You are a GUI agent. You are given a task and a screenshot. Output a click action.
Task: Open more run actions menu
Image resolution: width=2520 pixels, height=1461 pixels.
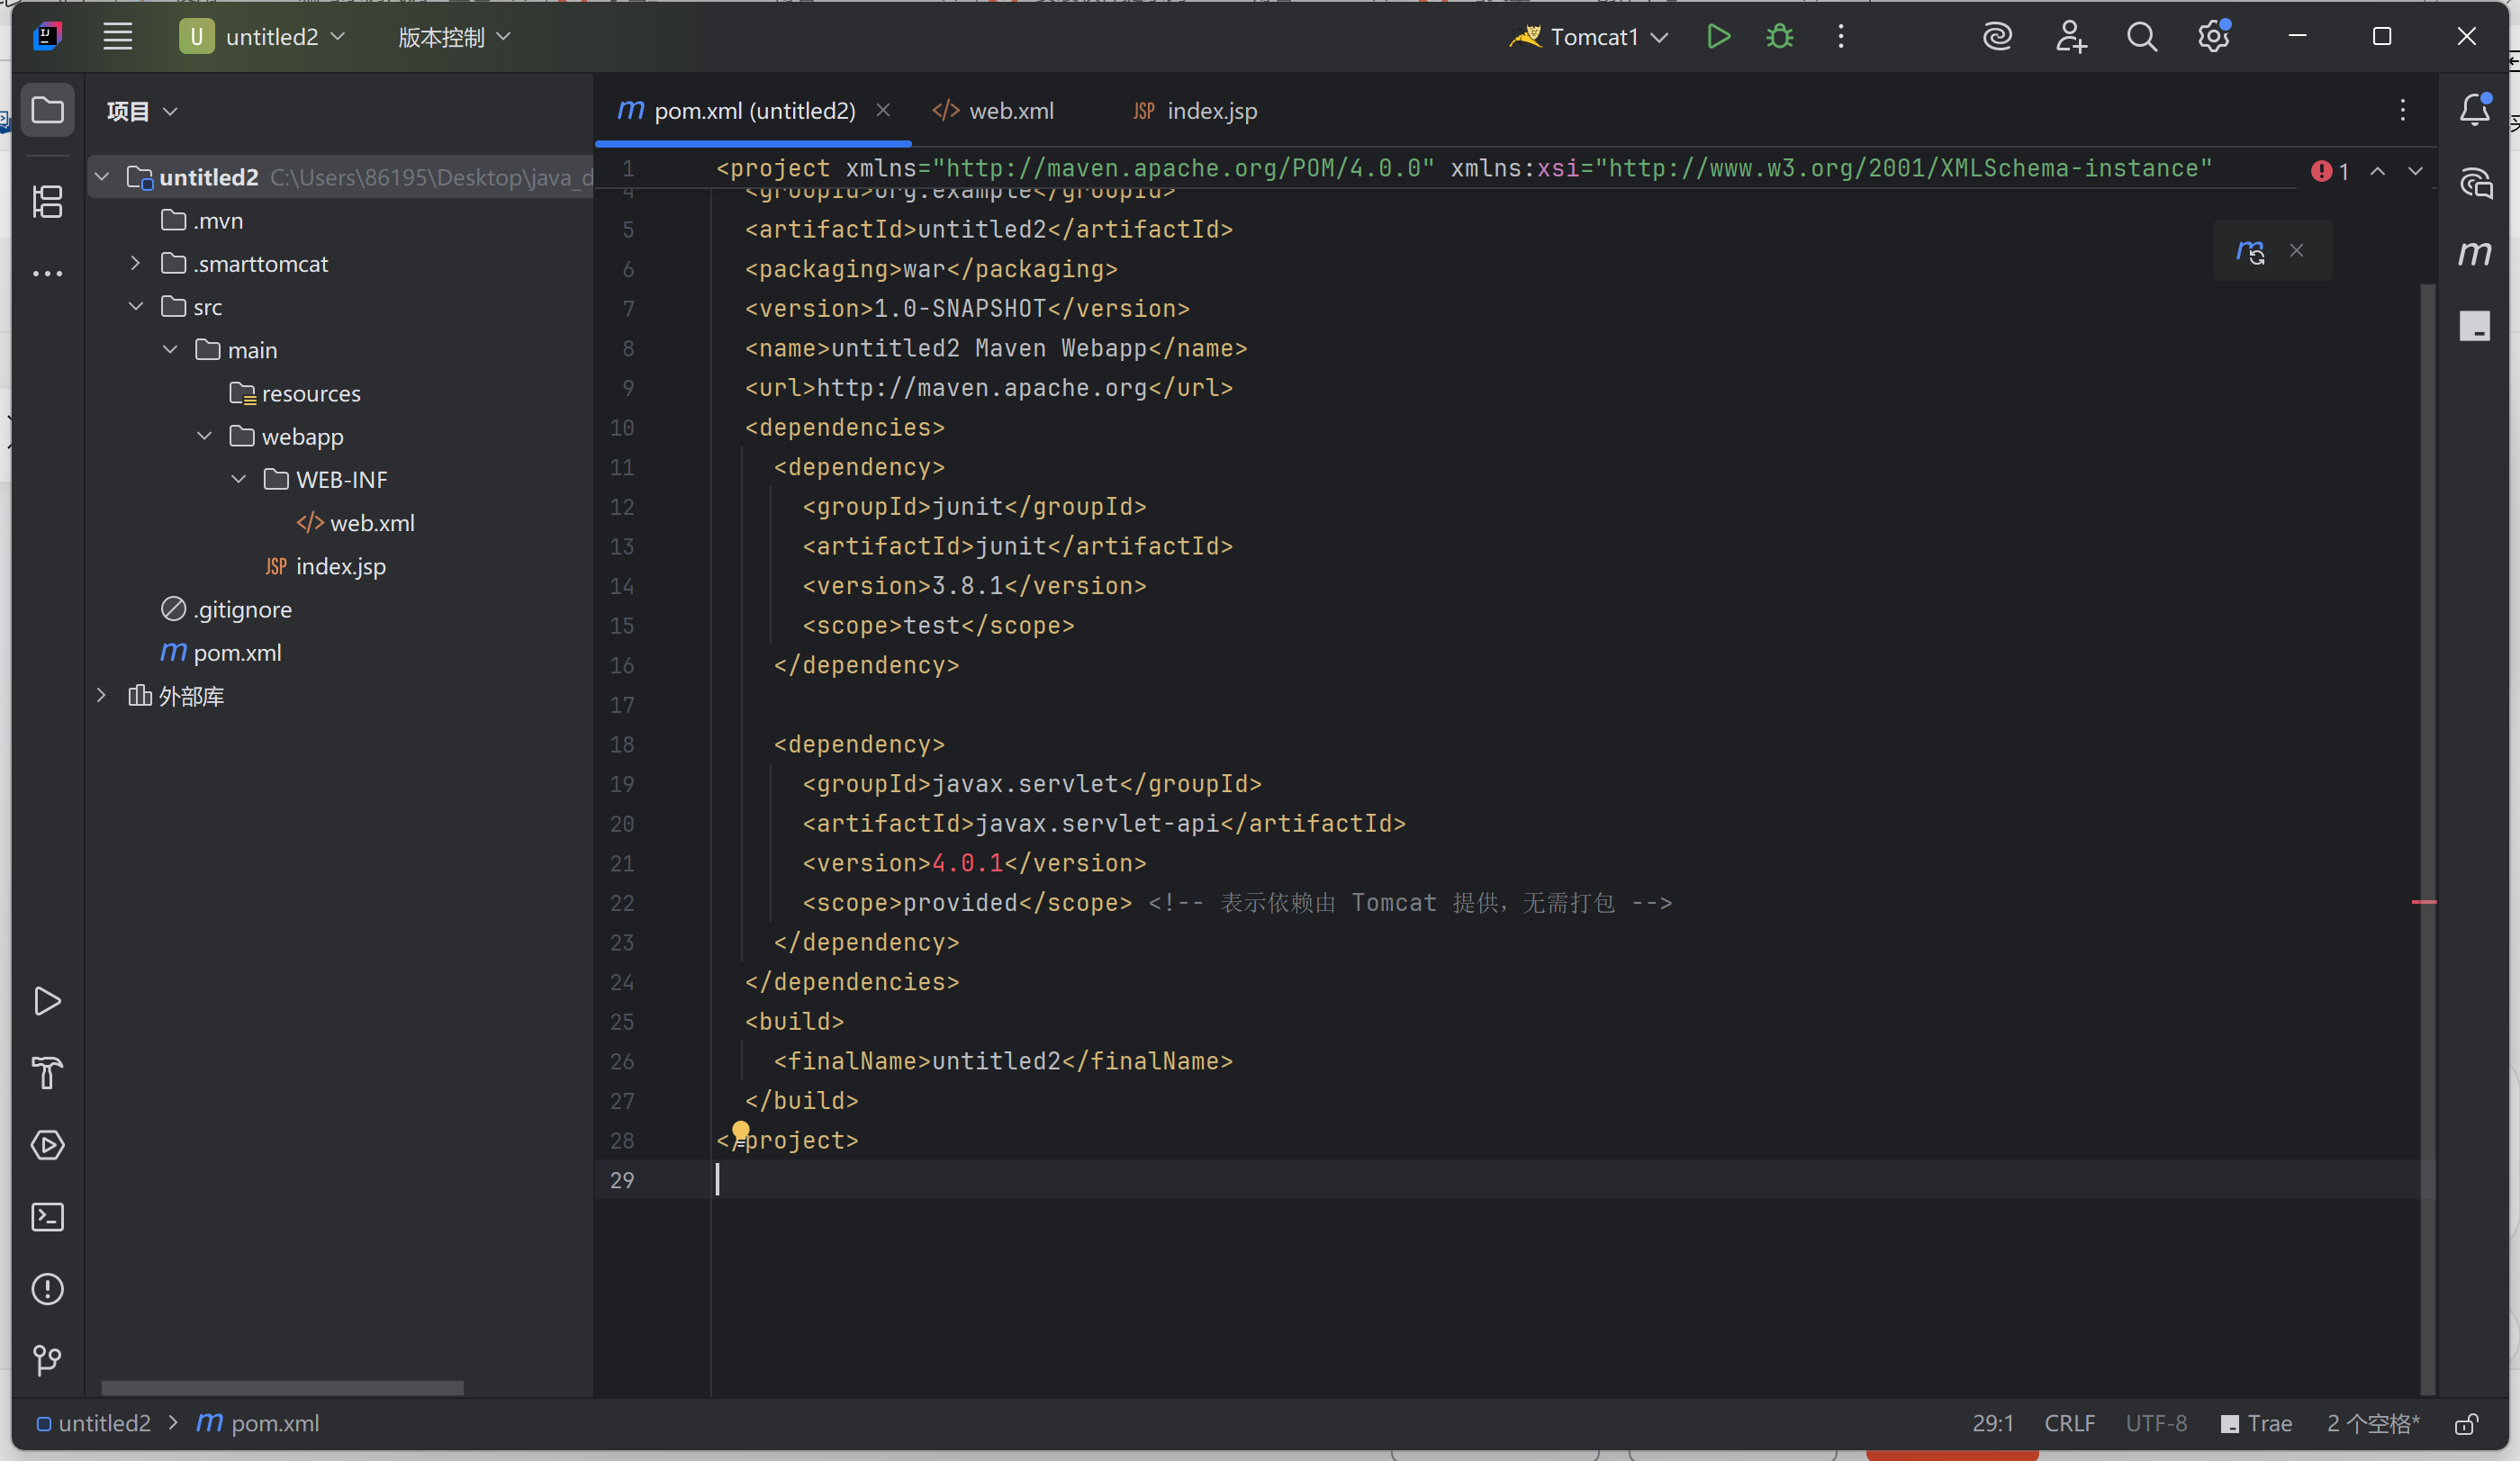1840,37
